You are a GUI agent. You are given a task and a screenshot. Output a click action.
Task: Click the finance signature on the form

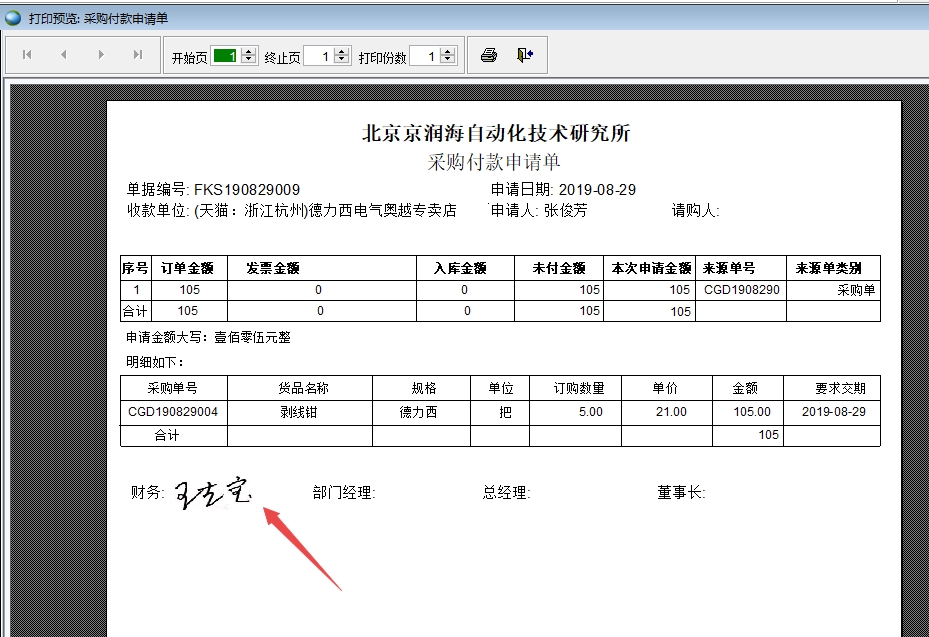pos(213,492)
